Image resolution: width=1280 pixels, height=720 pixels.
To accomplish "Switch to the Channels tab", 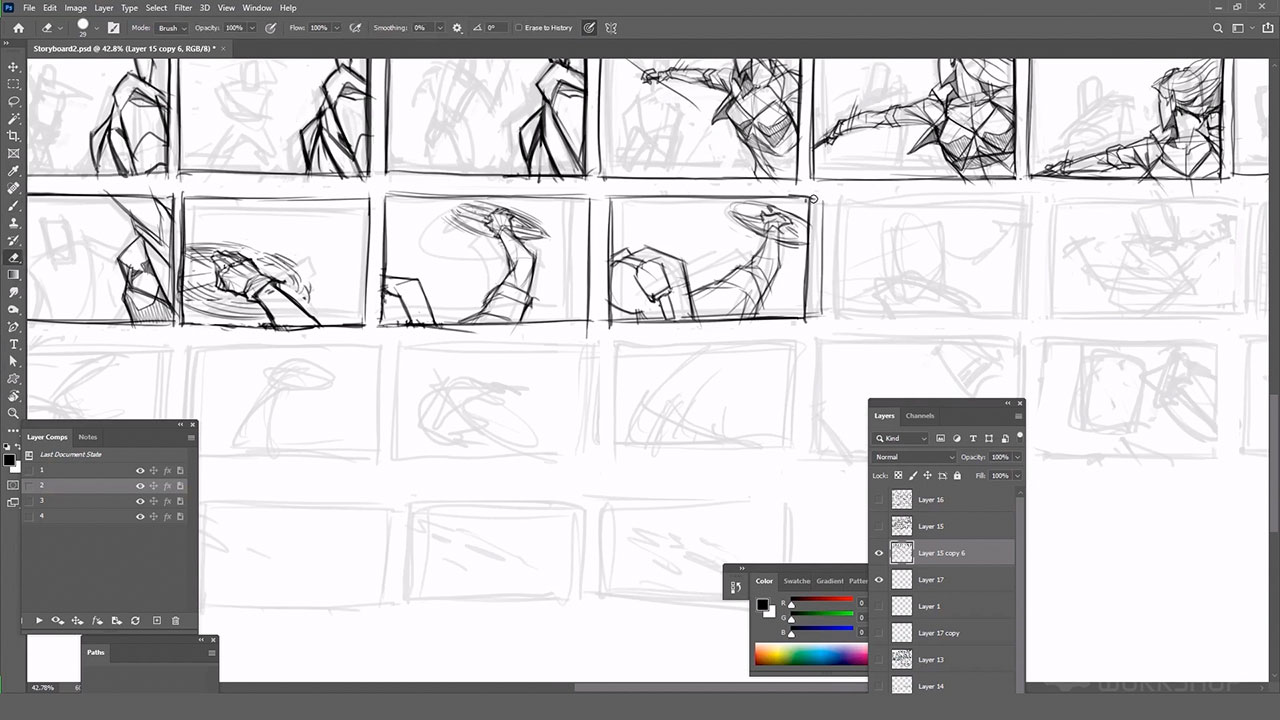I will 919,416.
